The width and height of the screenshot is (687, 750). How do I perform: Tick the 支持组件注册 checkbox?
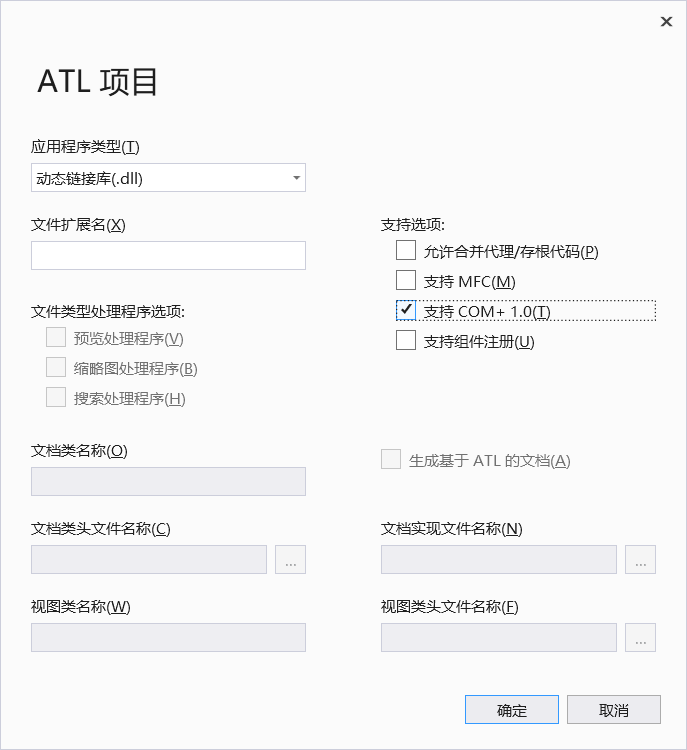406,341
